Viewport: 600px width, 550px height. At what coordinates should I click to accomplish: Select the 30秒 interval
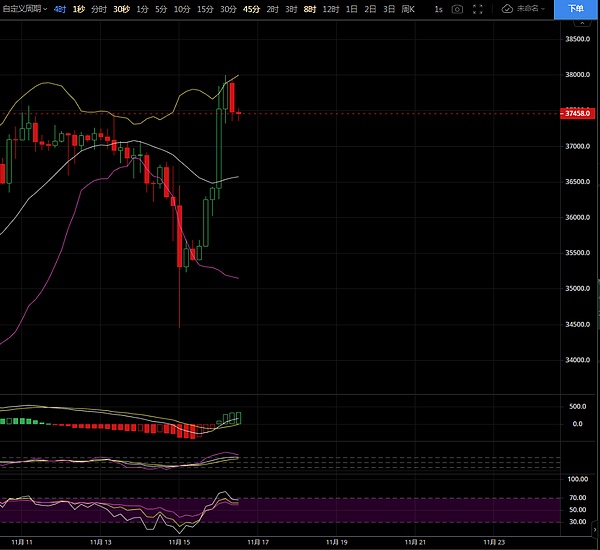point(121,9)
